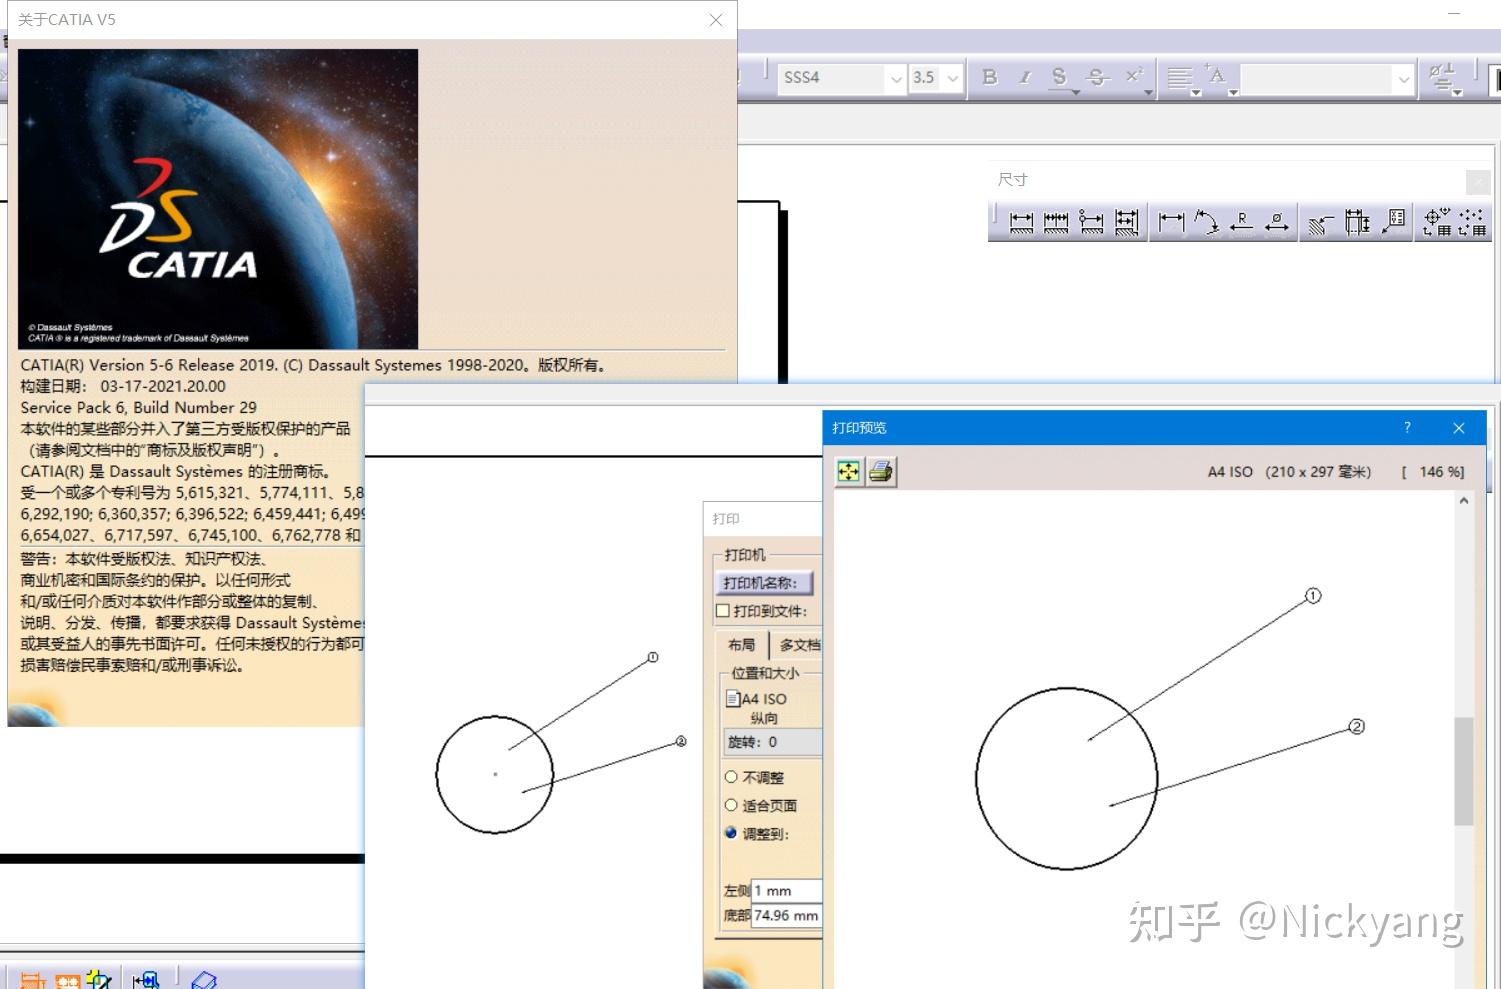Switch to the 多文档 tab

point(798,644)
